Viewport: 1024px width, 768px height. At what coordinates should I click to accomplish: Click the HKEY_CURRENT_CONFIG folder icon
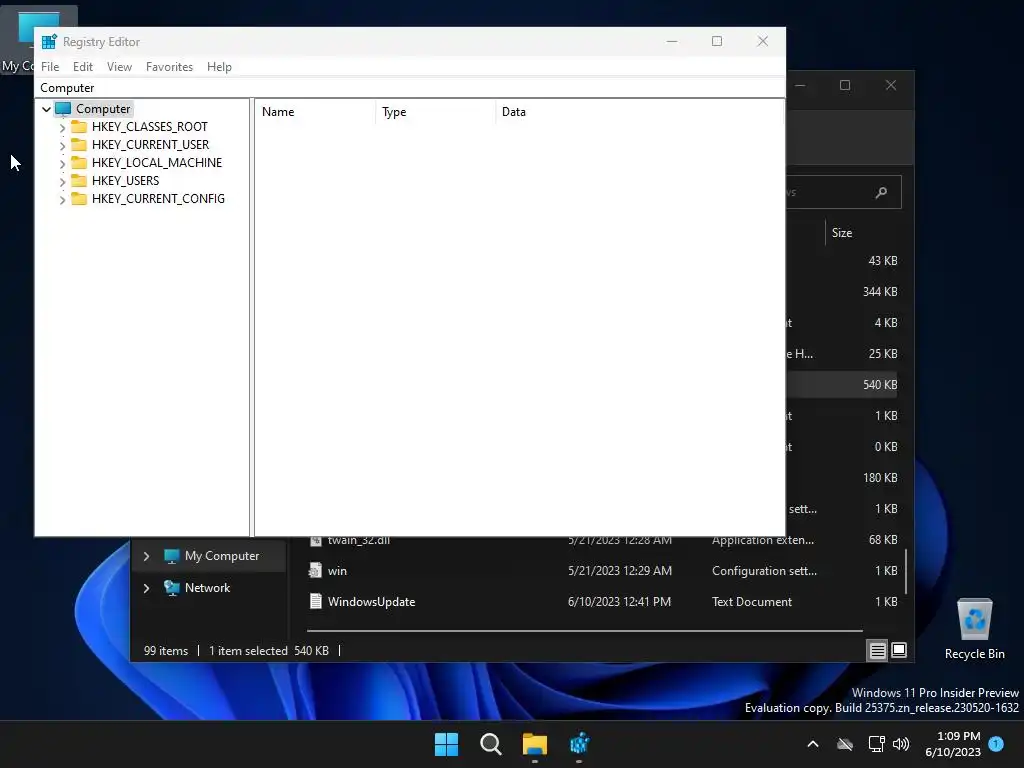[x=79, y=198]
